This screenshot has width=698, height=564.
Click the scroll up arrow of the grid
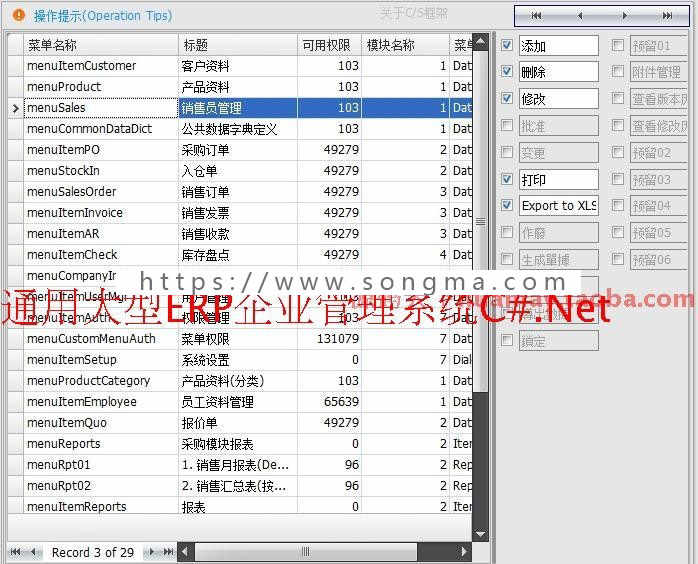pyautogui.click(x=480, y=42)
